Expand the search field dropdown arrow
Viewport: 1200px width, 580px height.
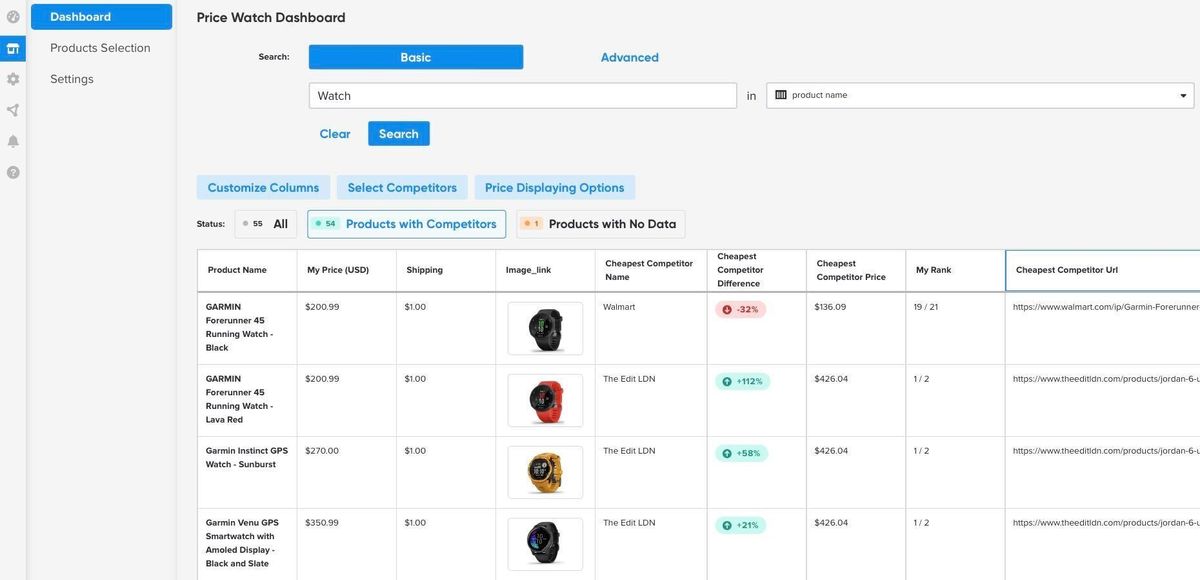(x=1183, y=96)
